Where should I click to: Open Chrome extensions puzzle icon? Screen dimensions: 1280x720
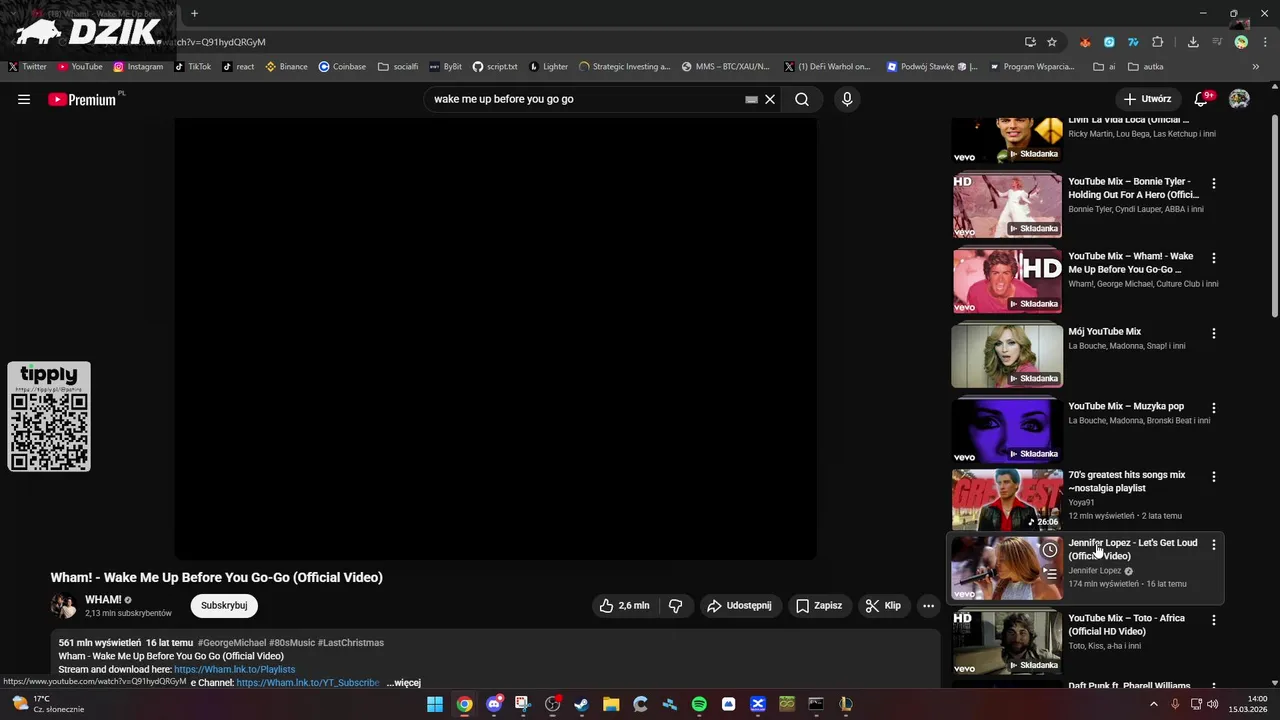[x=1158, y=42]
